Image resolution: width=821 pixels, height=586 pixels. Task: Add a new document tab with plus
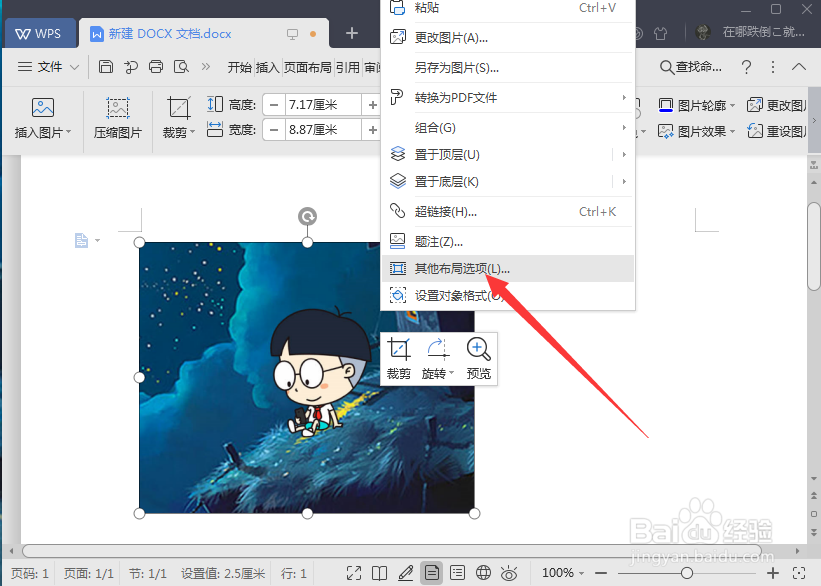point(352,34)
